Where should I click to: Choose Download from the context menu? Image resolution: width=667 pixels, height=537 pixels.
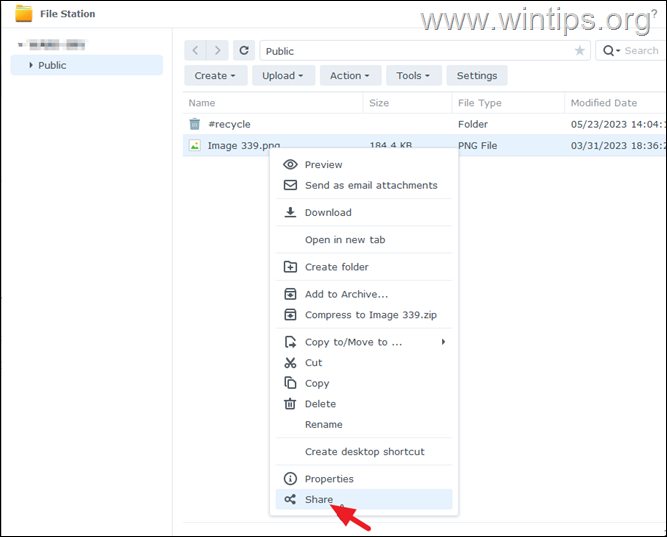click(364, 212)
